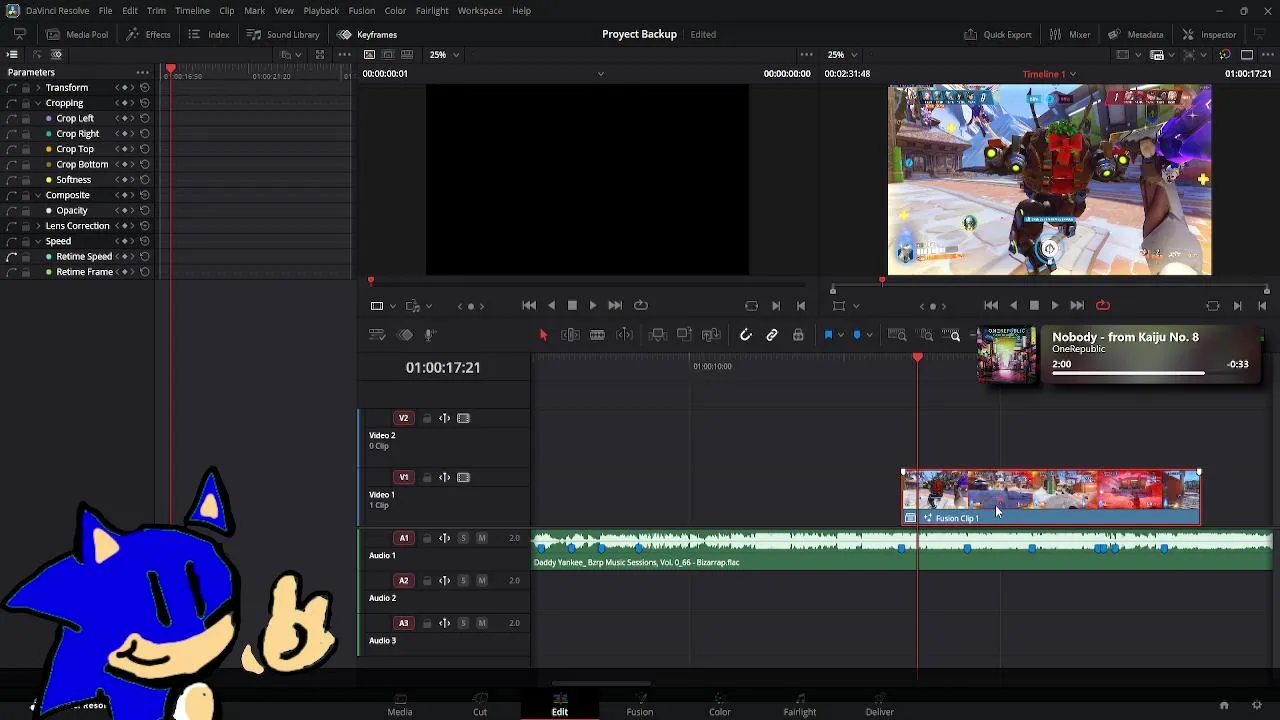Disable the Video 1 track filmstrip toggle
The height and width of the screenshot is (720, 1280).
point(463,478)
